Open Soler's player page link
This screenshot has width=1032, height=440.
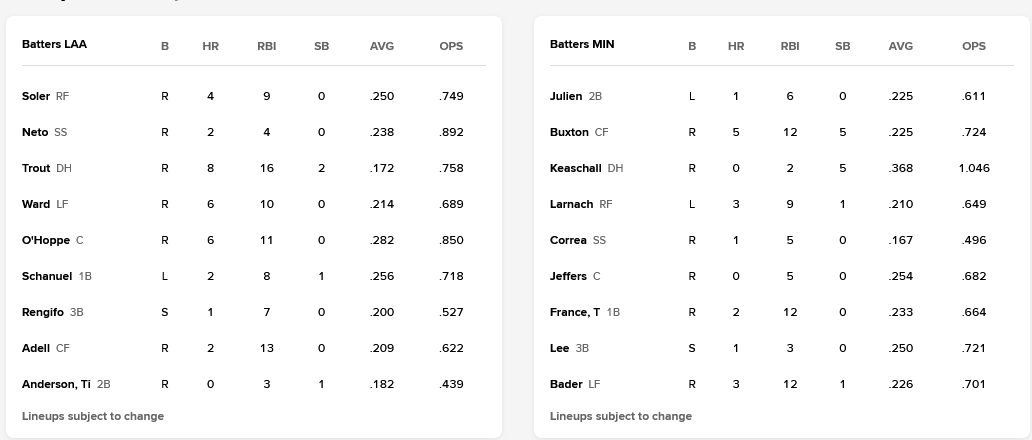[x=36, y=96]
